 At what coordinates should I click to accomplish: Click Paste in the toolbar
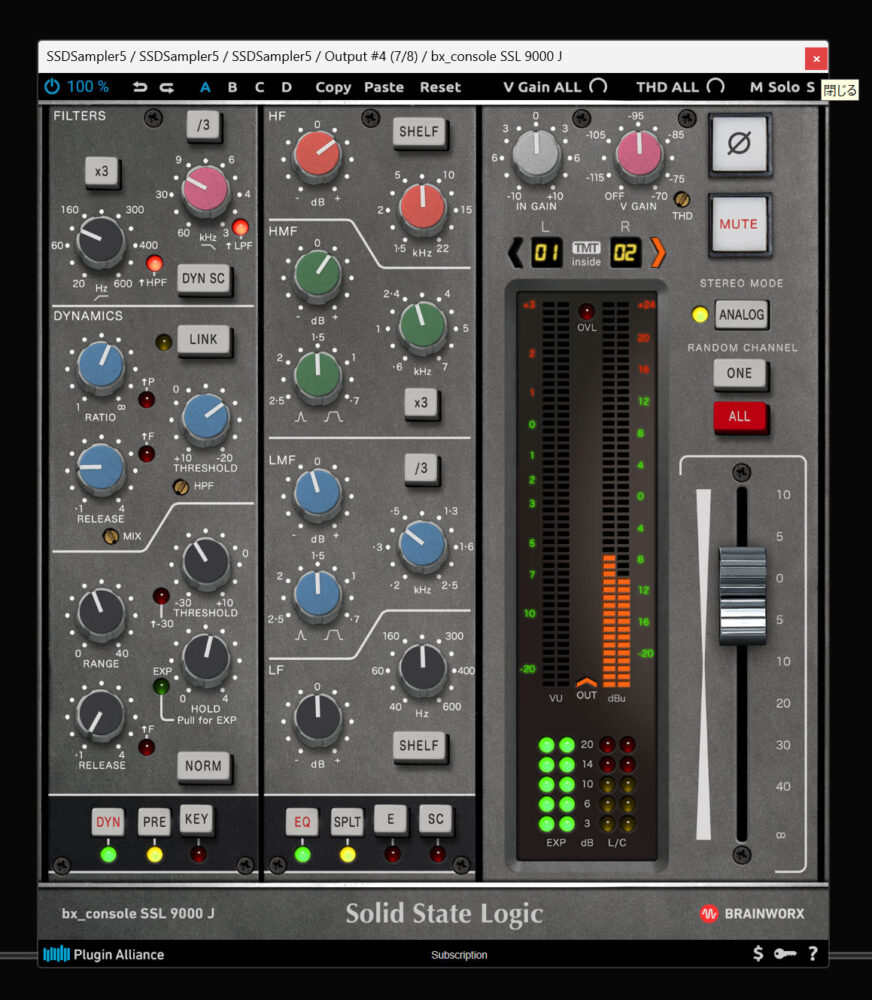point(384,87)
